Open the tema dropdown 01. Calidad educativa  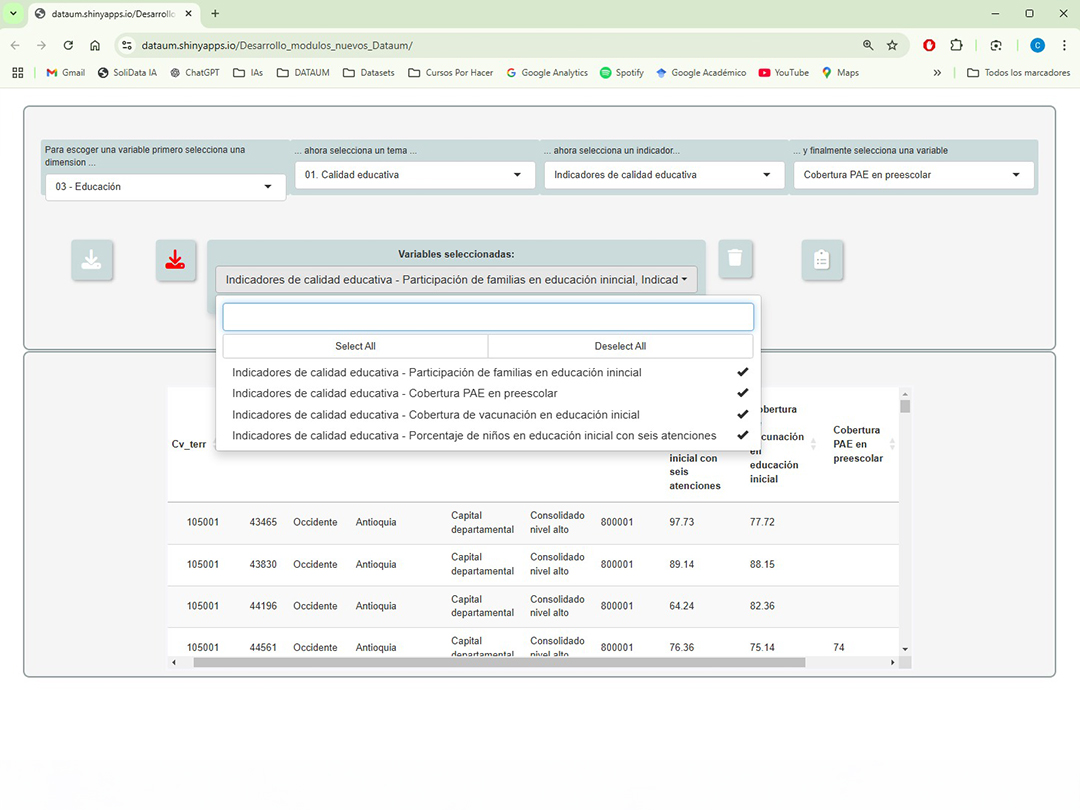[x=414, y=174]
